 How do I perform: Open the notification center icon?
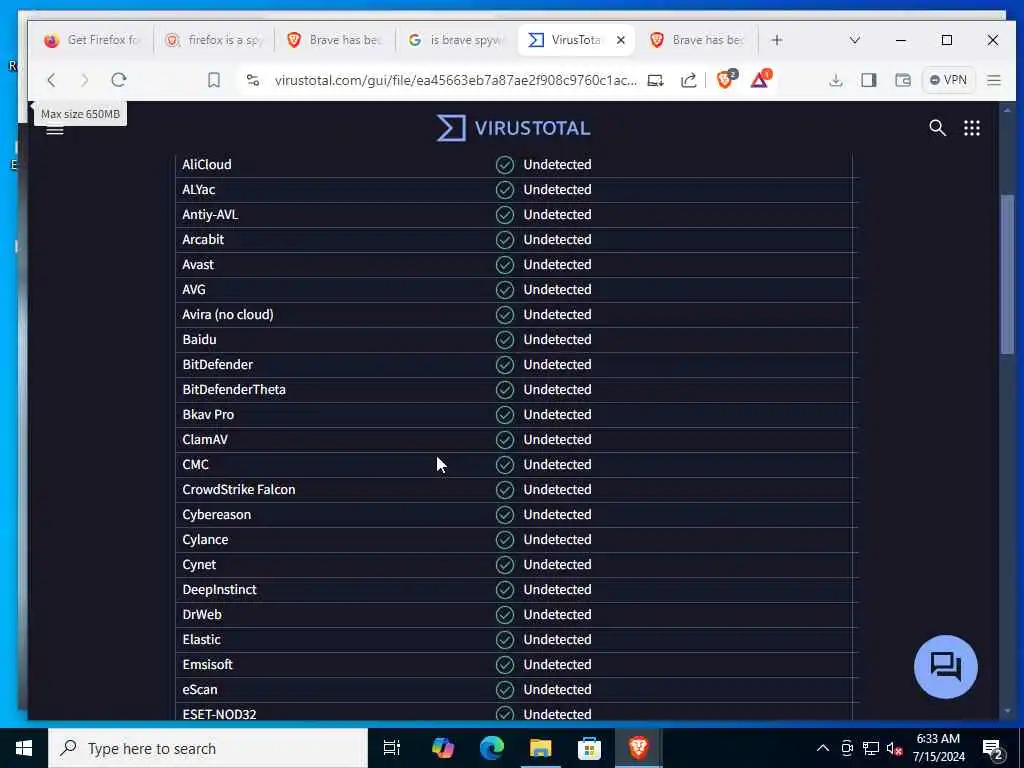(993, 749)
